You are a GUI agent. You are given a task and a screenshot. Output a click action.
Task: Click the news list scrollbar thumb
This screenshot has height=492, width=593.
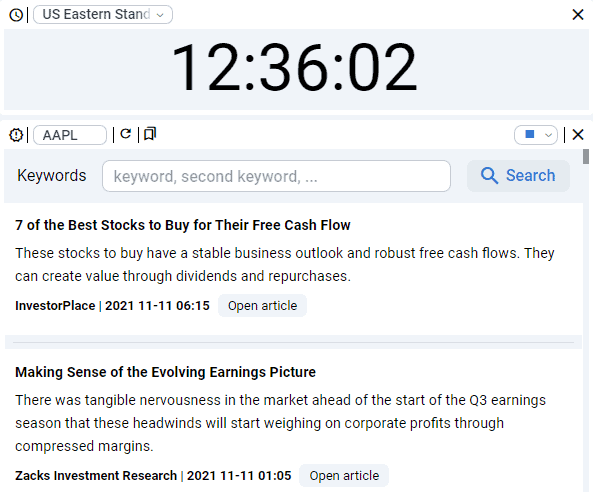586,157
